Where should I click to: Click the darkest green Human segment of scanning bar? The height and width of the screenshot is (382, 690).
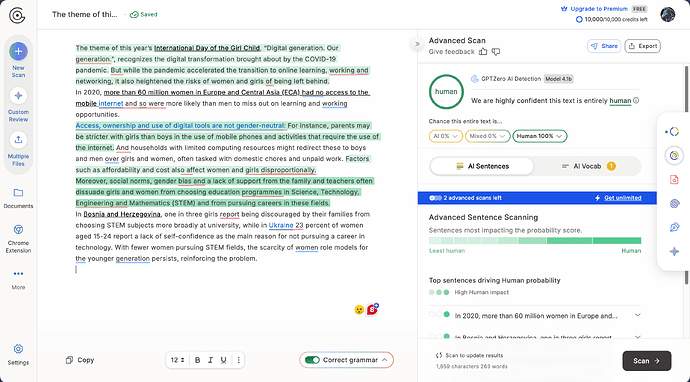coord(617,241)
